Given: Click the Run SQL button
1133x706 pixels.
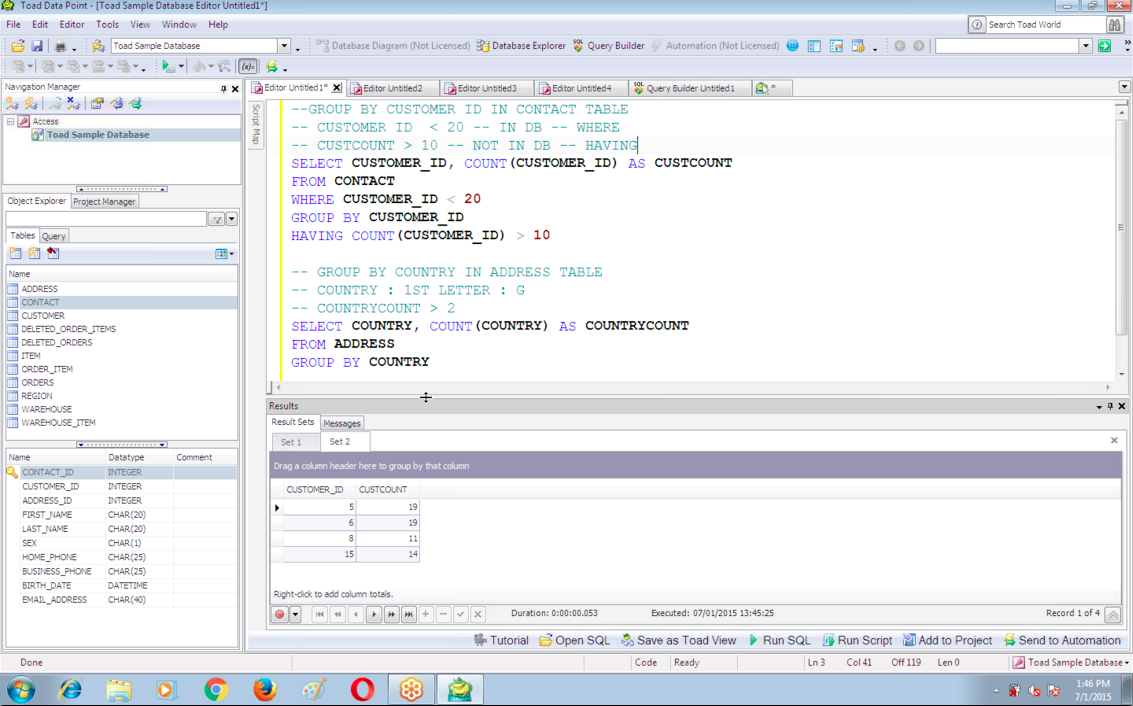Looking at the screenshot, I should point(779,640).
